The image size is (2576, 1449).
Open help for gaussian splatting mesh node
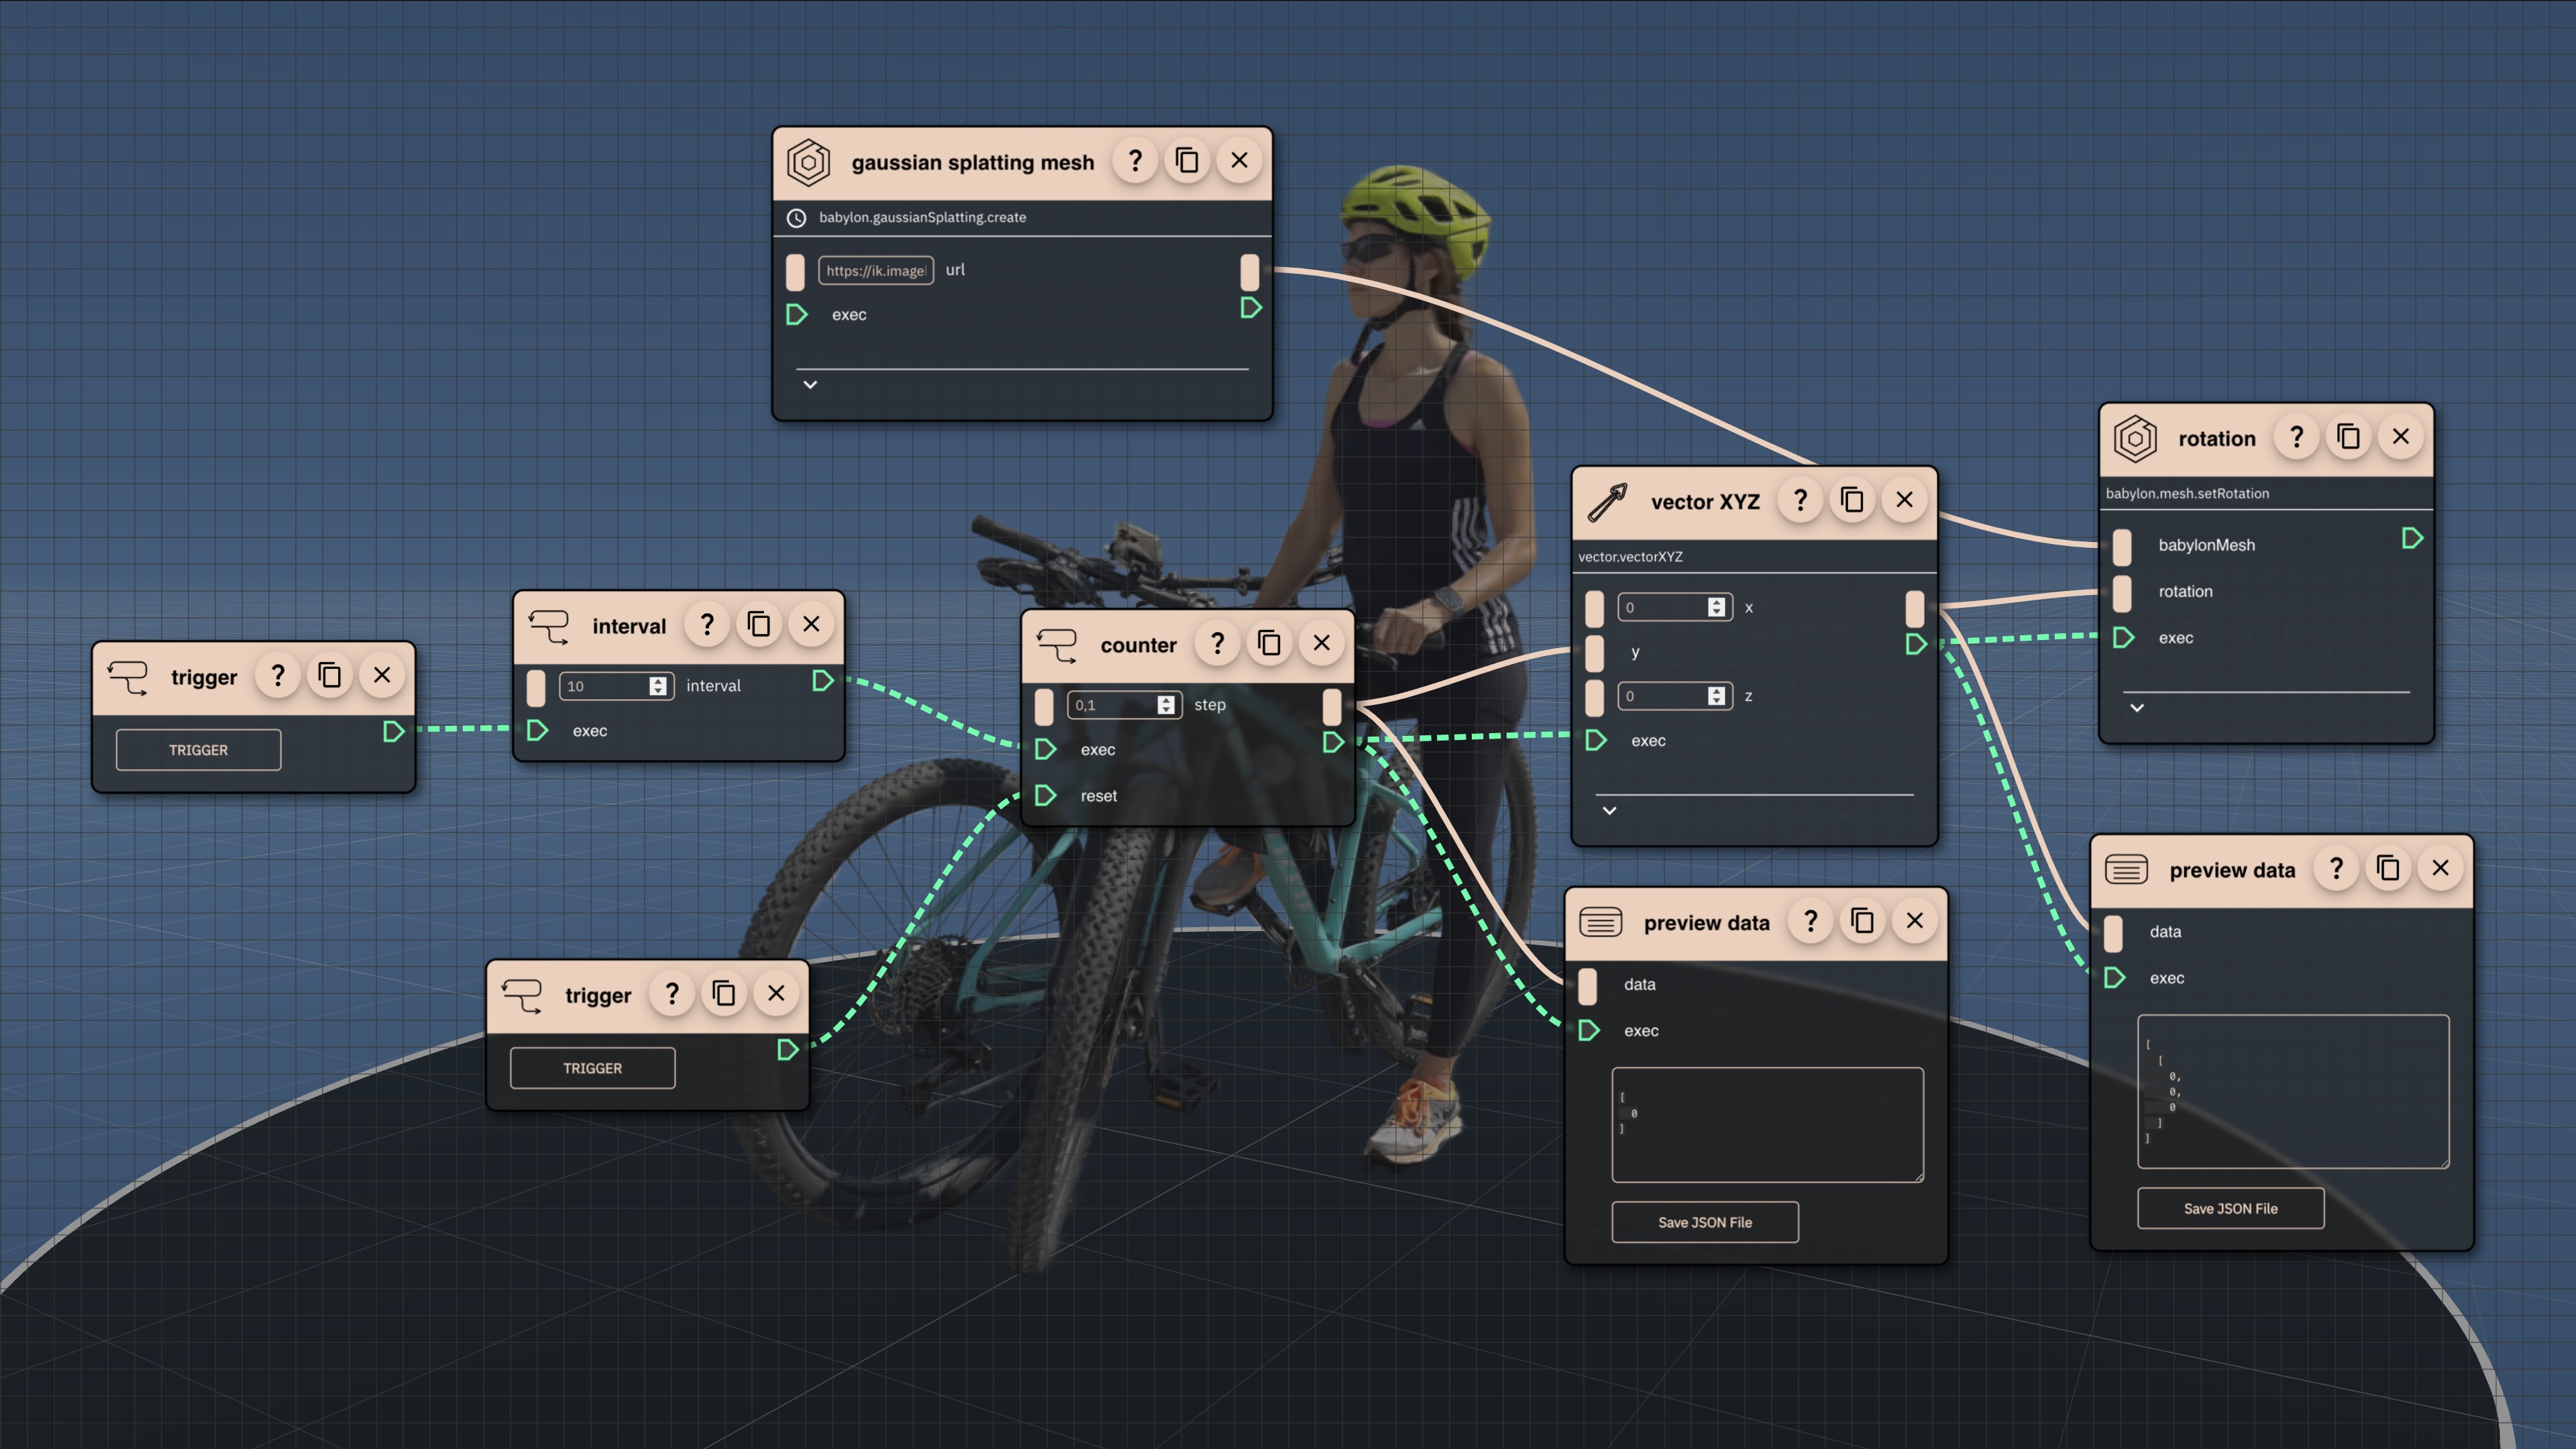1135,161
